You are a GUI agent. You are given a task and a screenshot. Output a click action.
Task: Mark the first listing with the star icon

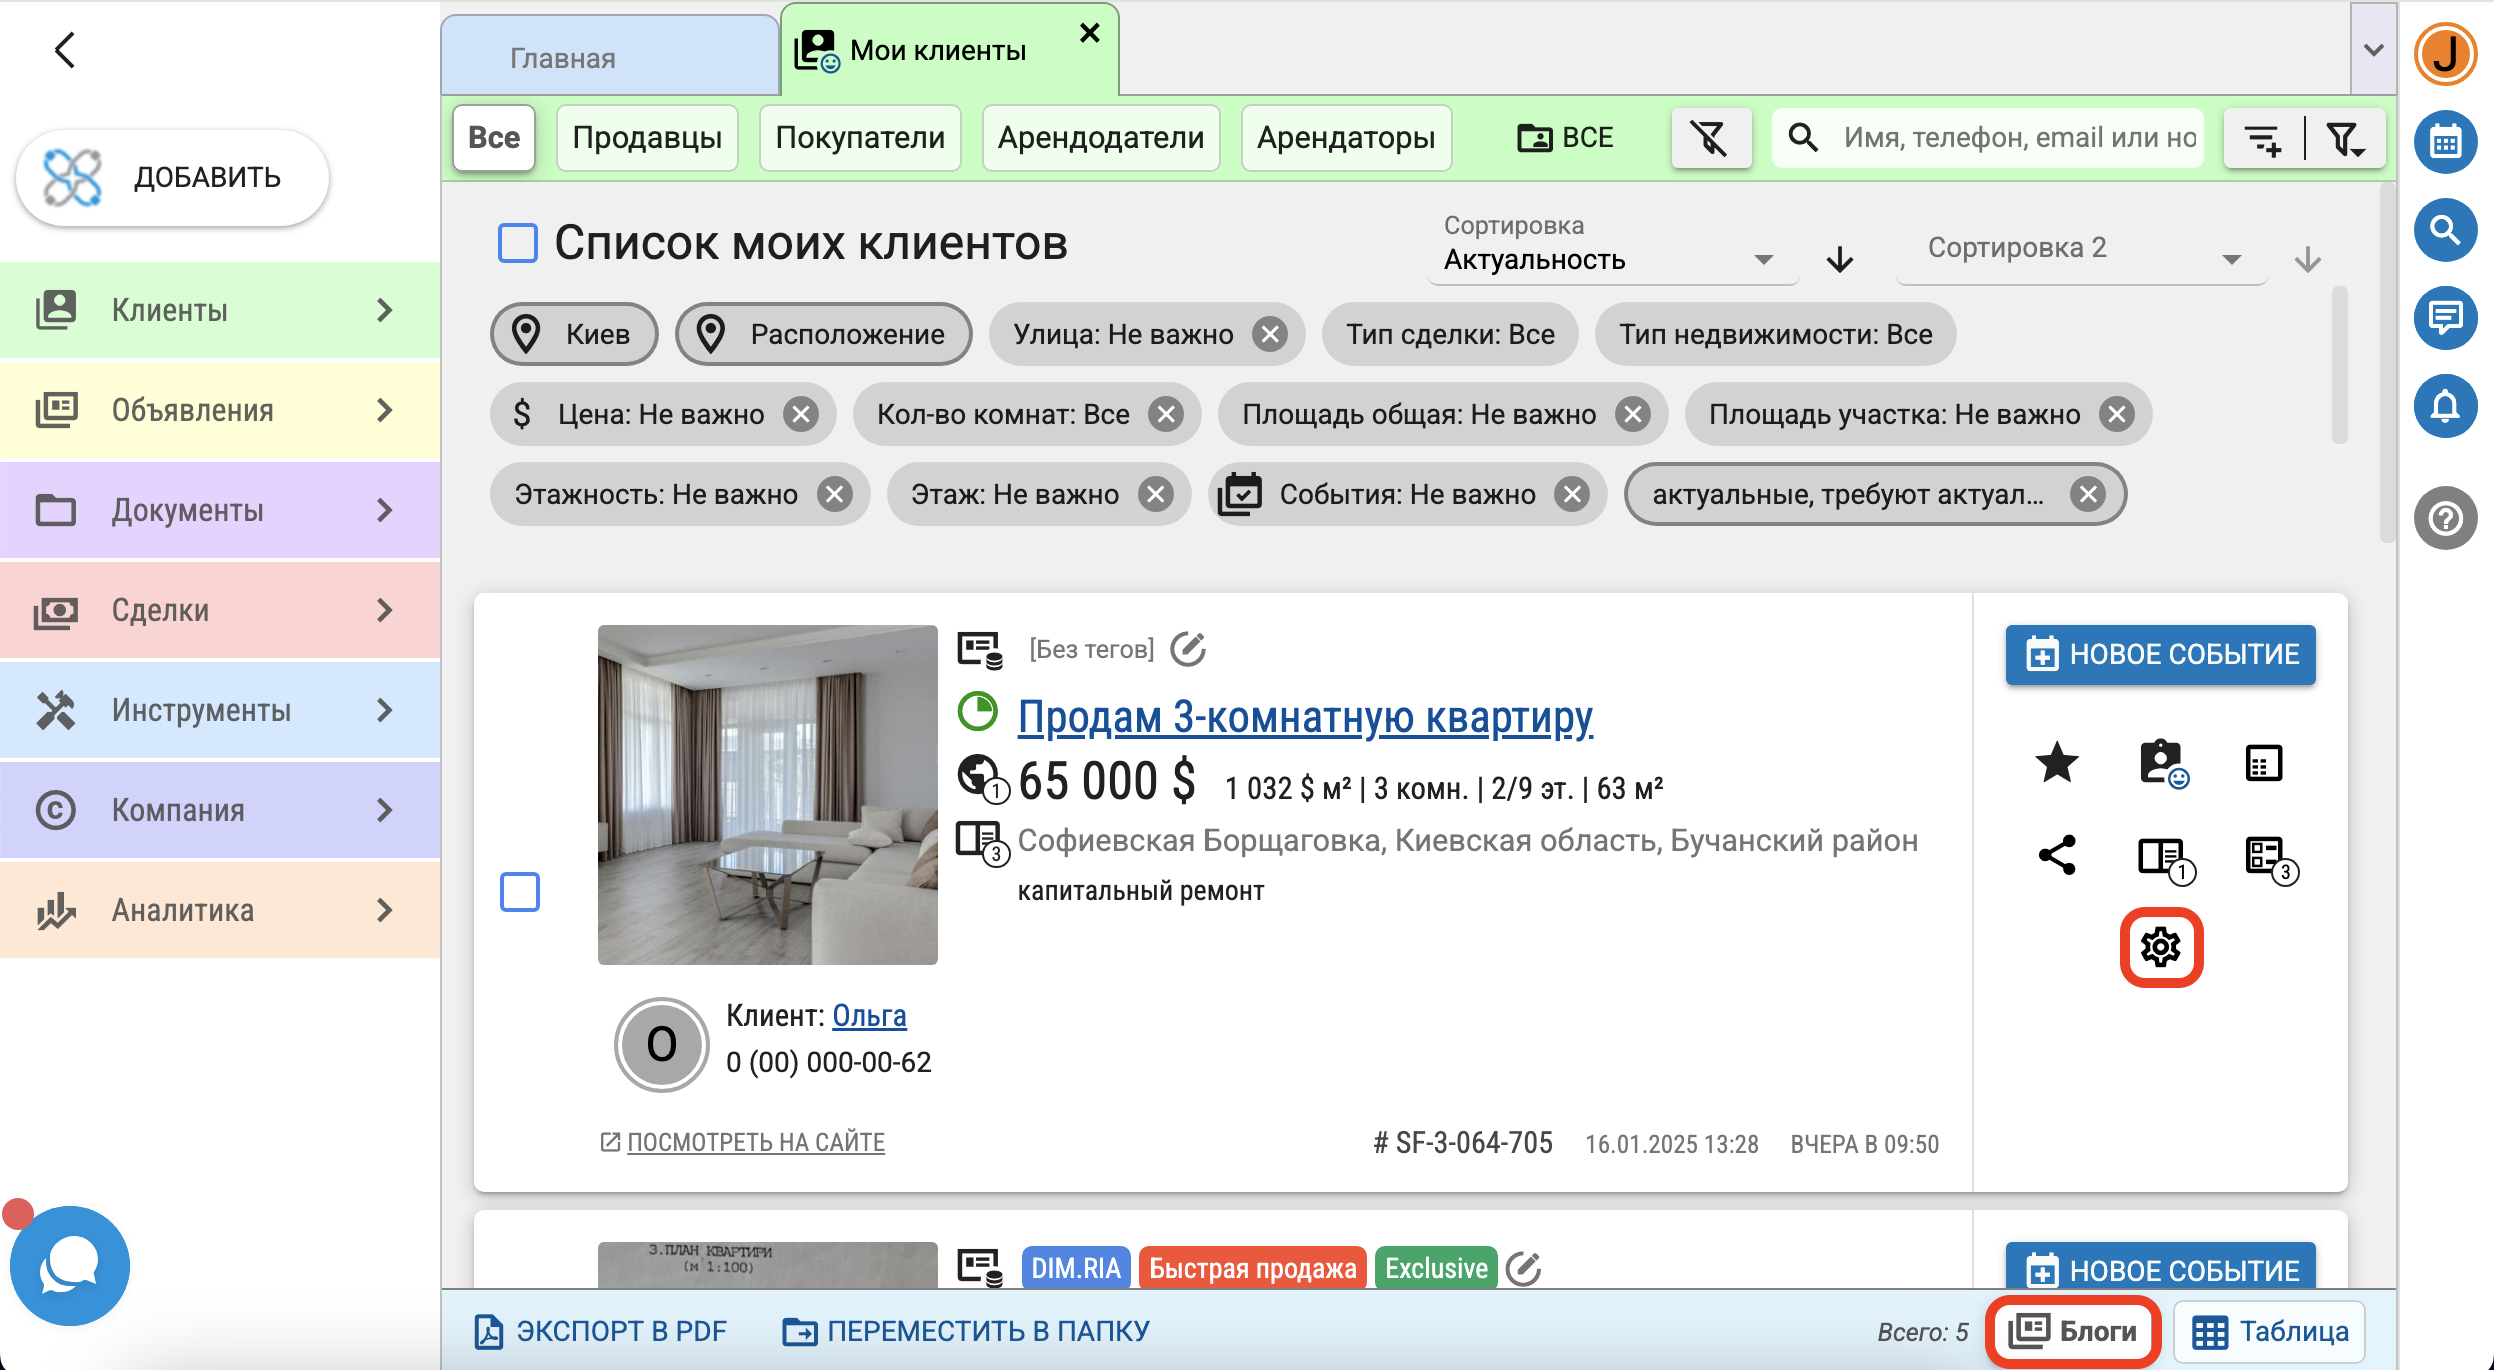pyautogui.click(x=2056, y=764)
